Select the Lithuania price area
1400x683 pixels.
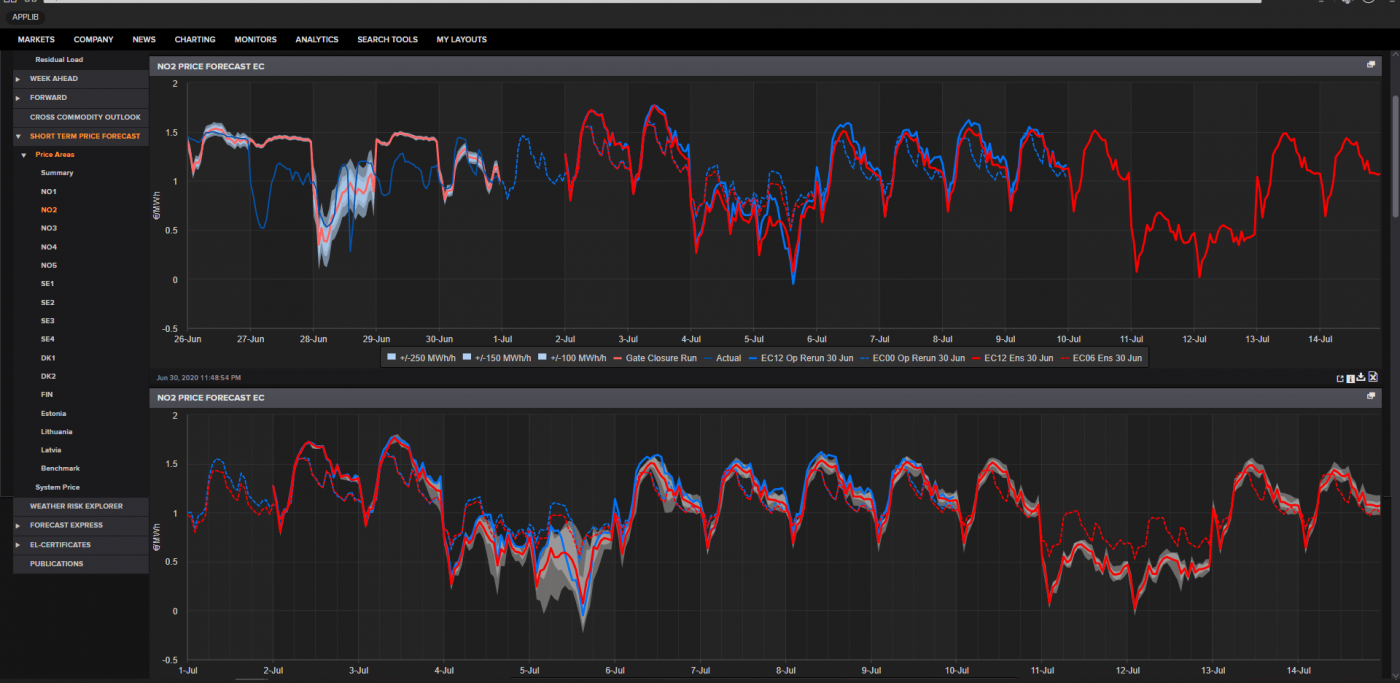[57, 432]
